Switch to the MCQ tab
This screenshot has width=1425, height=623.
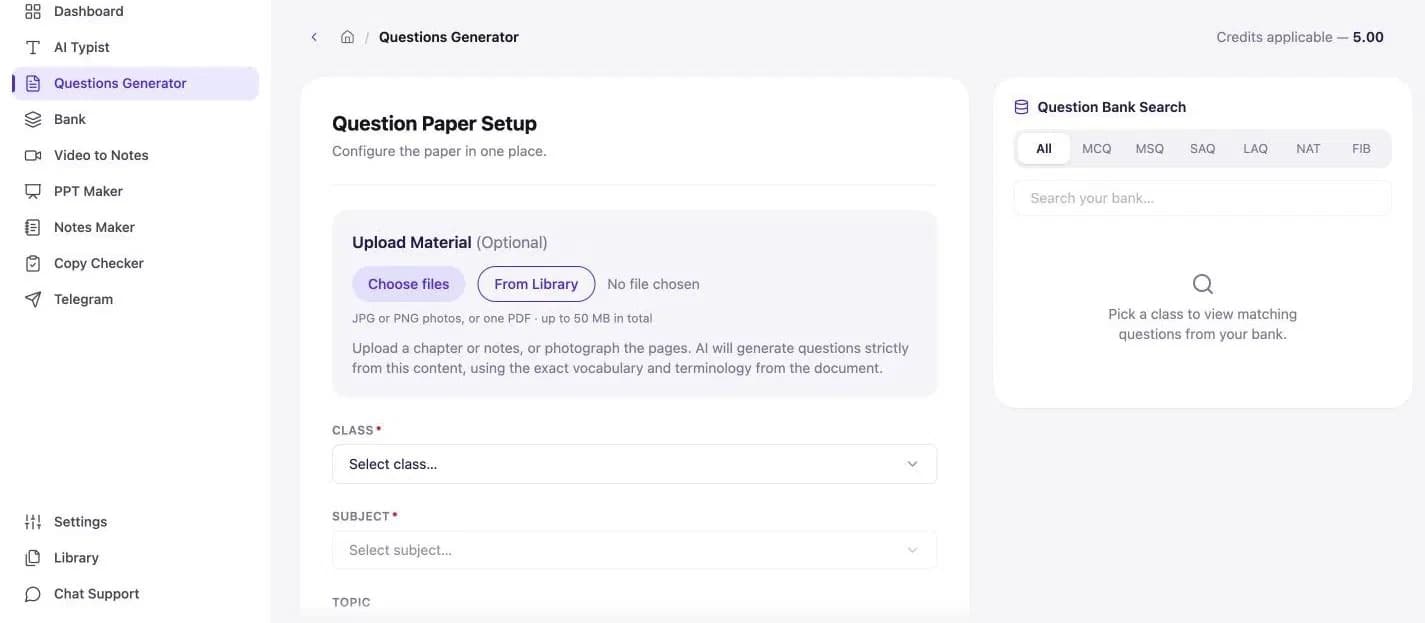point(1097,148)
